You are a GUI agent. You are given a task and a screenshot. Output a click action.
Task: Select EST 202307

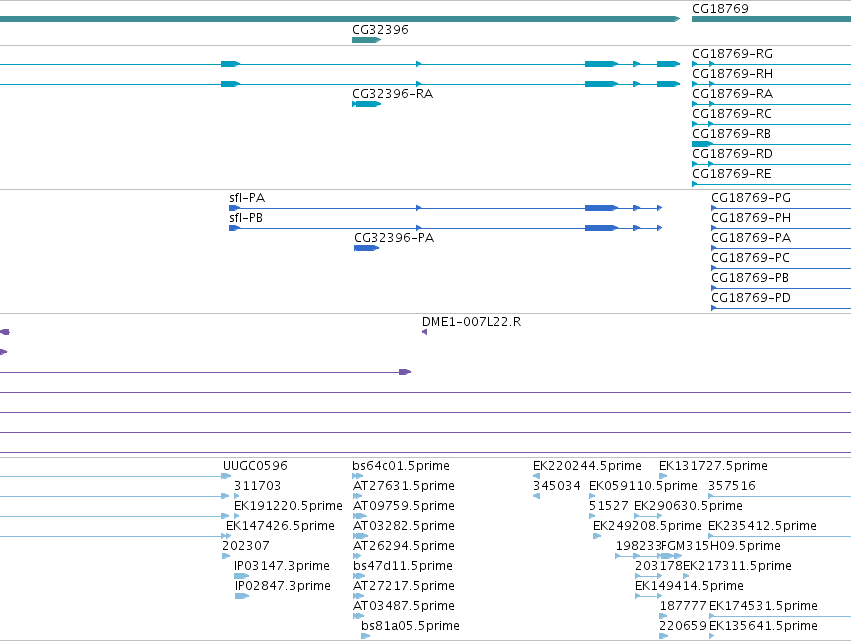click(x=245, y=546)
